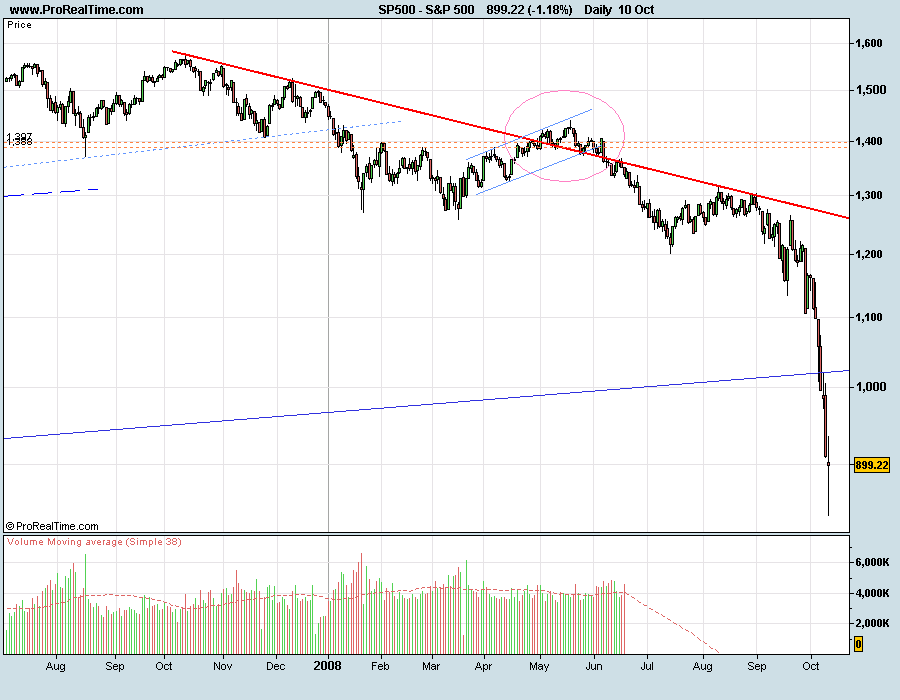Click the 4,000K volume axis label
Image resolution: width=900 pixels, height=700 pixels.
click(x=871, y=593)
